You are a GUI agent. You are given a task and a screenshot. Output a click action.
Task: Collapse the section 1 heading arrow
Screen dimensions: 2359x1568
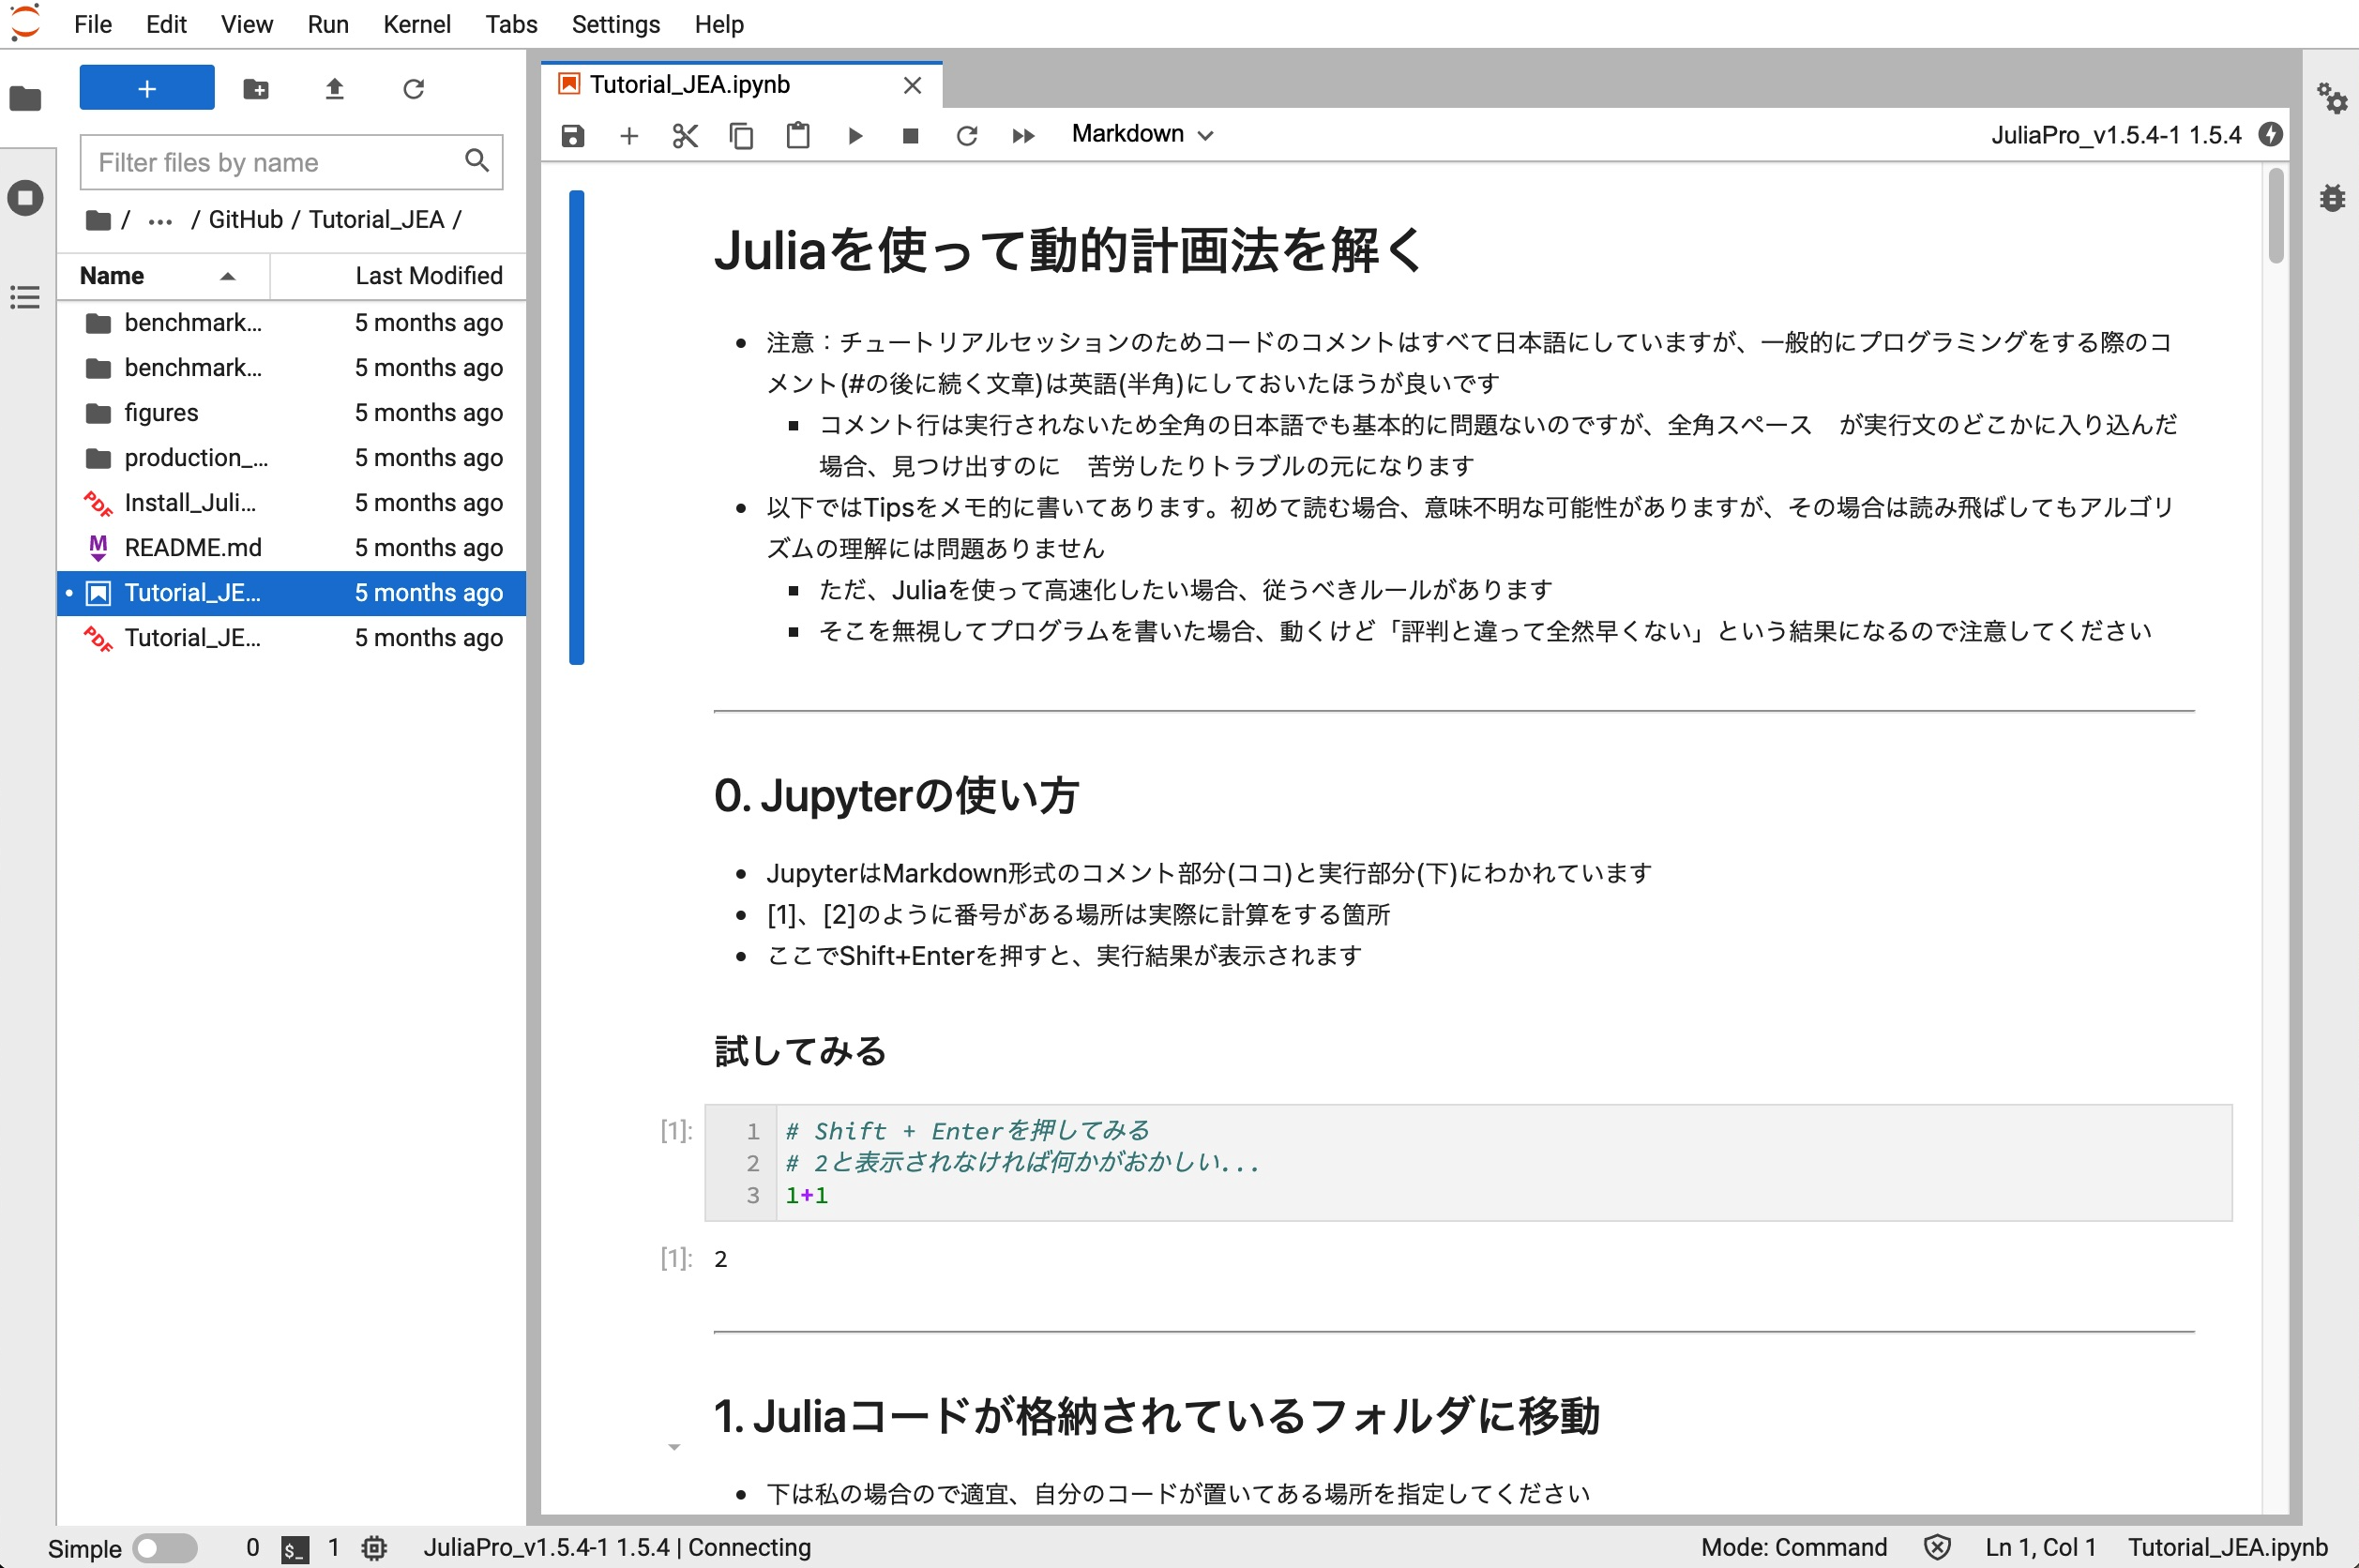point(674,1447)
